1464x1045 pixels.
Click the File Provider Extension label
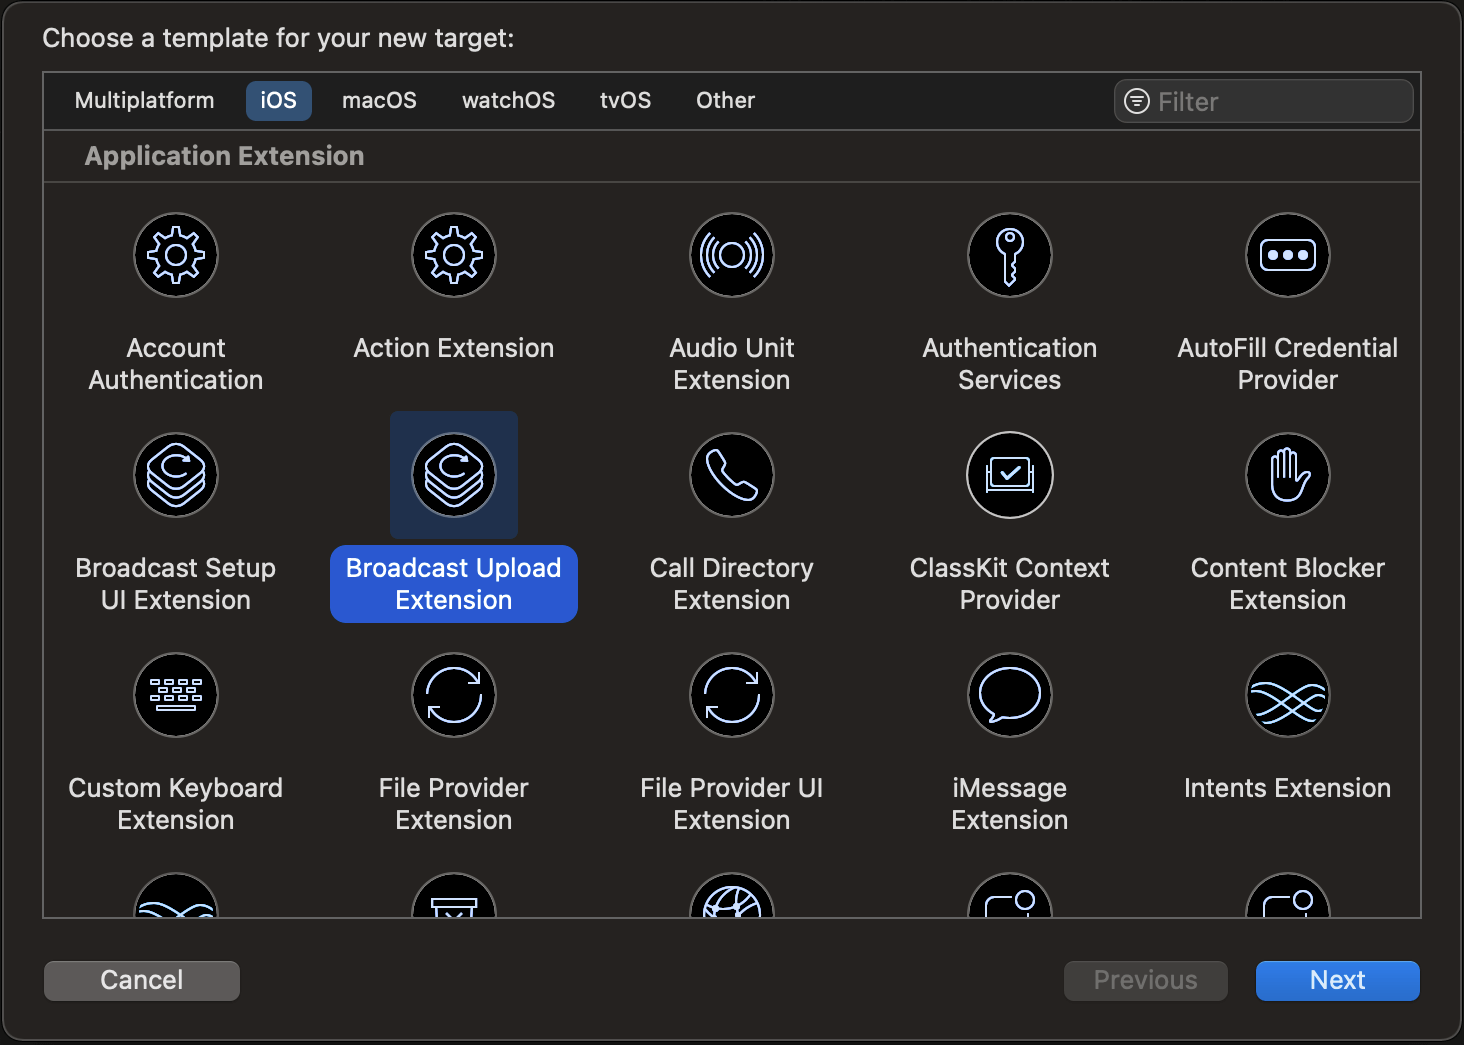click(x=454, y=804)
